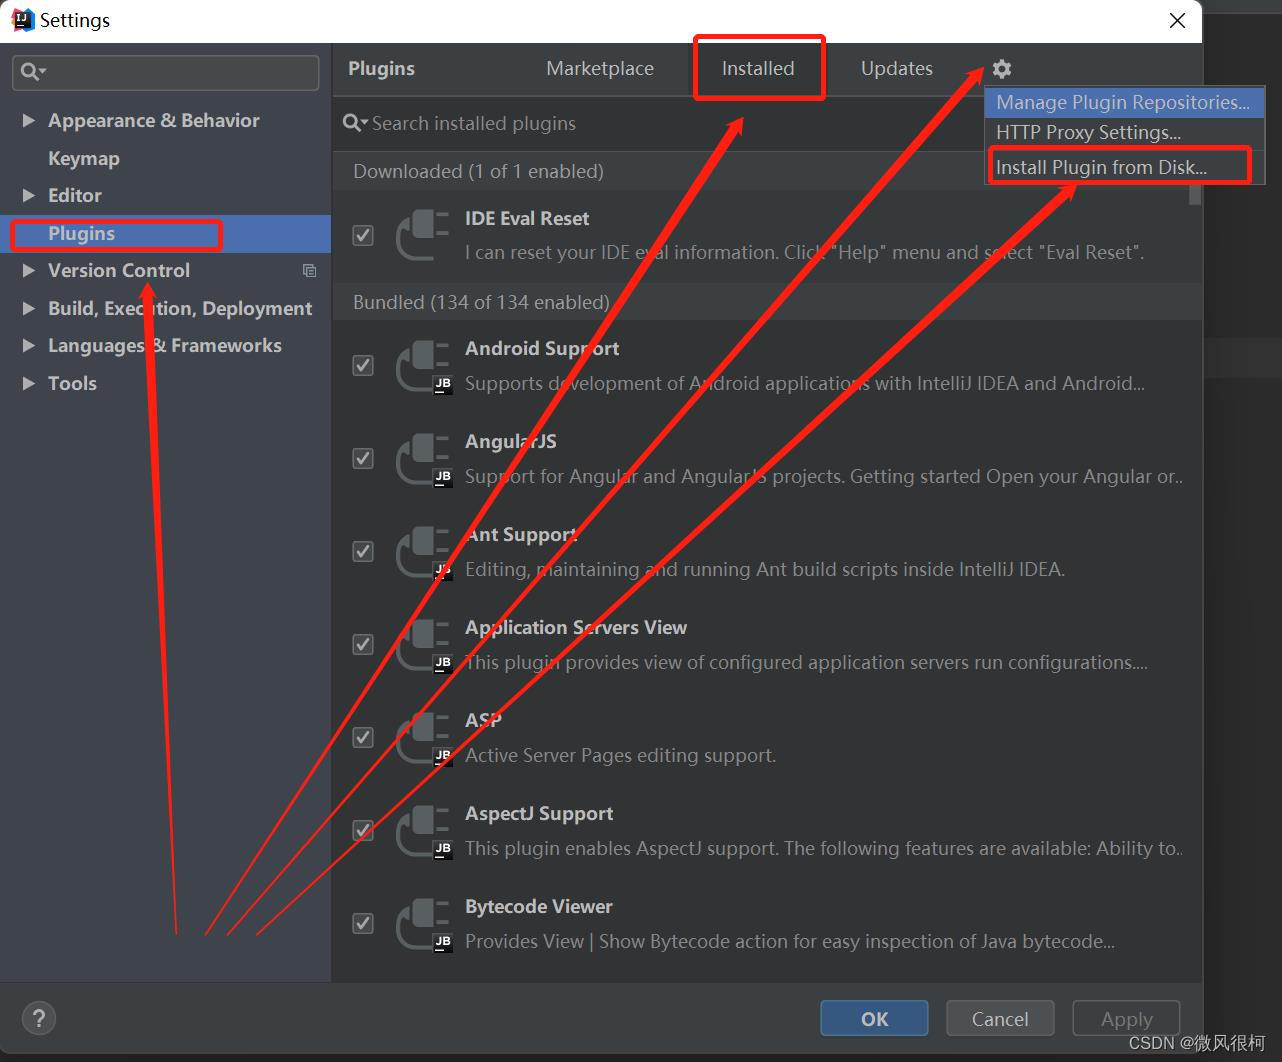Screen dimensions: 1282x1062
Task: Click the IntelliJ icon in the title bar
Action: pos(22,20)
